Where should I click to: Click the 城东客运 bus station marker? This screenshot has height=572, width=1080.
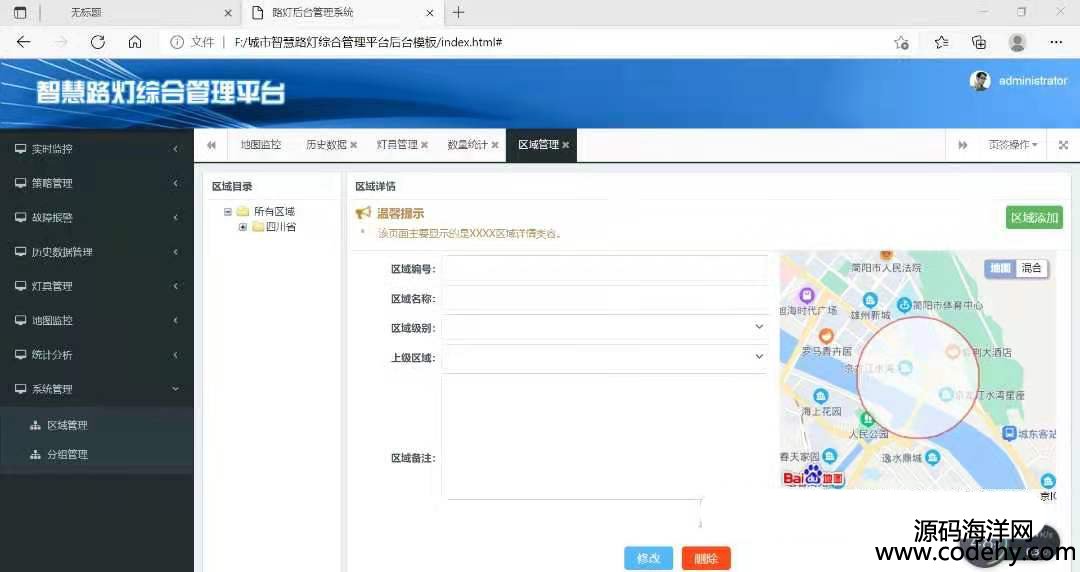(x=1009, y=433)
